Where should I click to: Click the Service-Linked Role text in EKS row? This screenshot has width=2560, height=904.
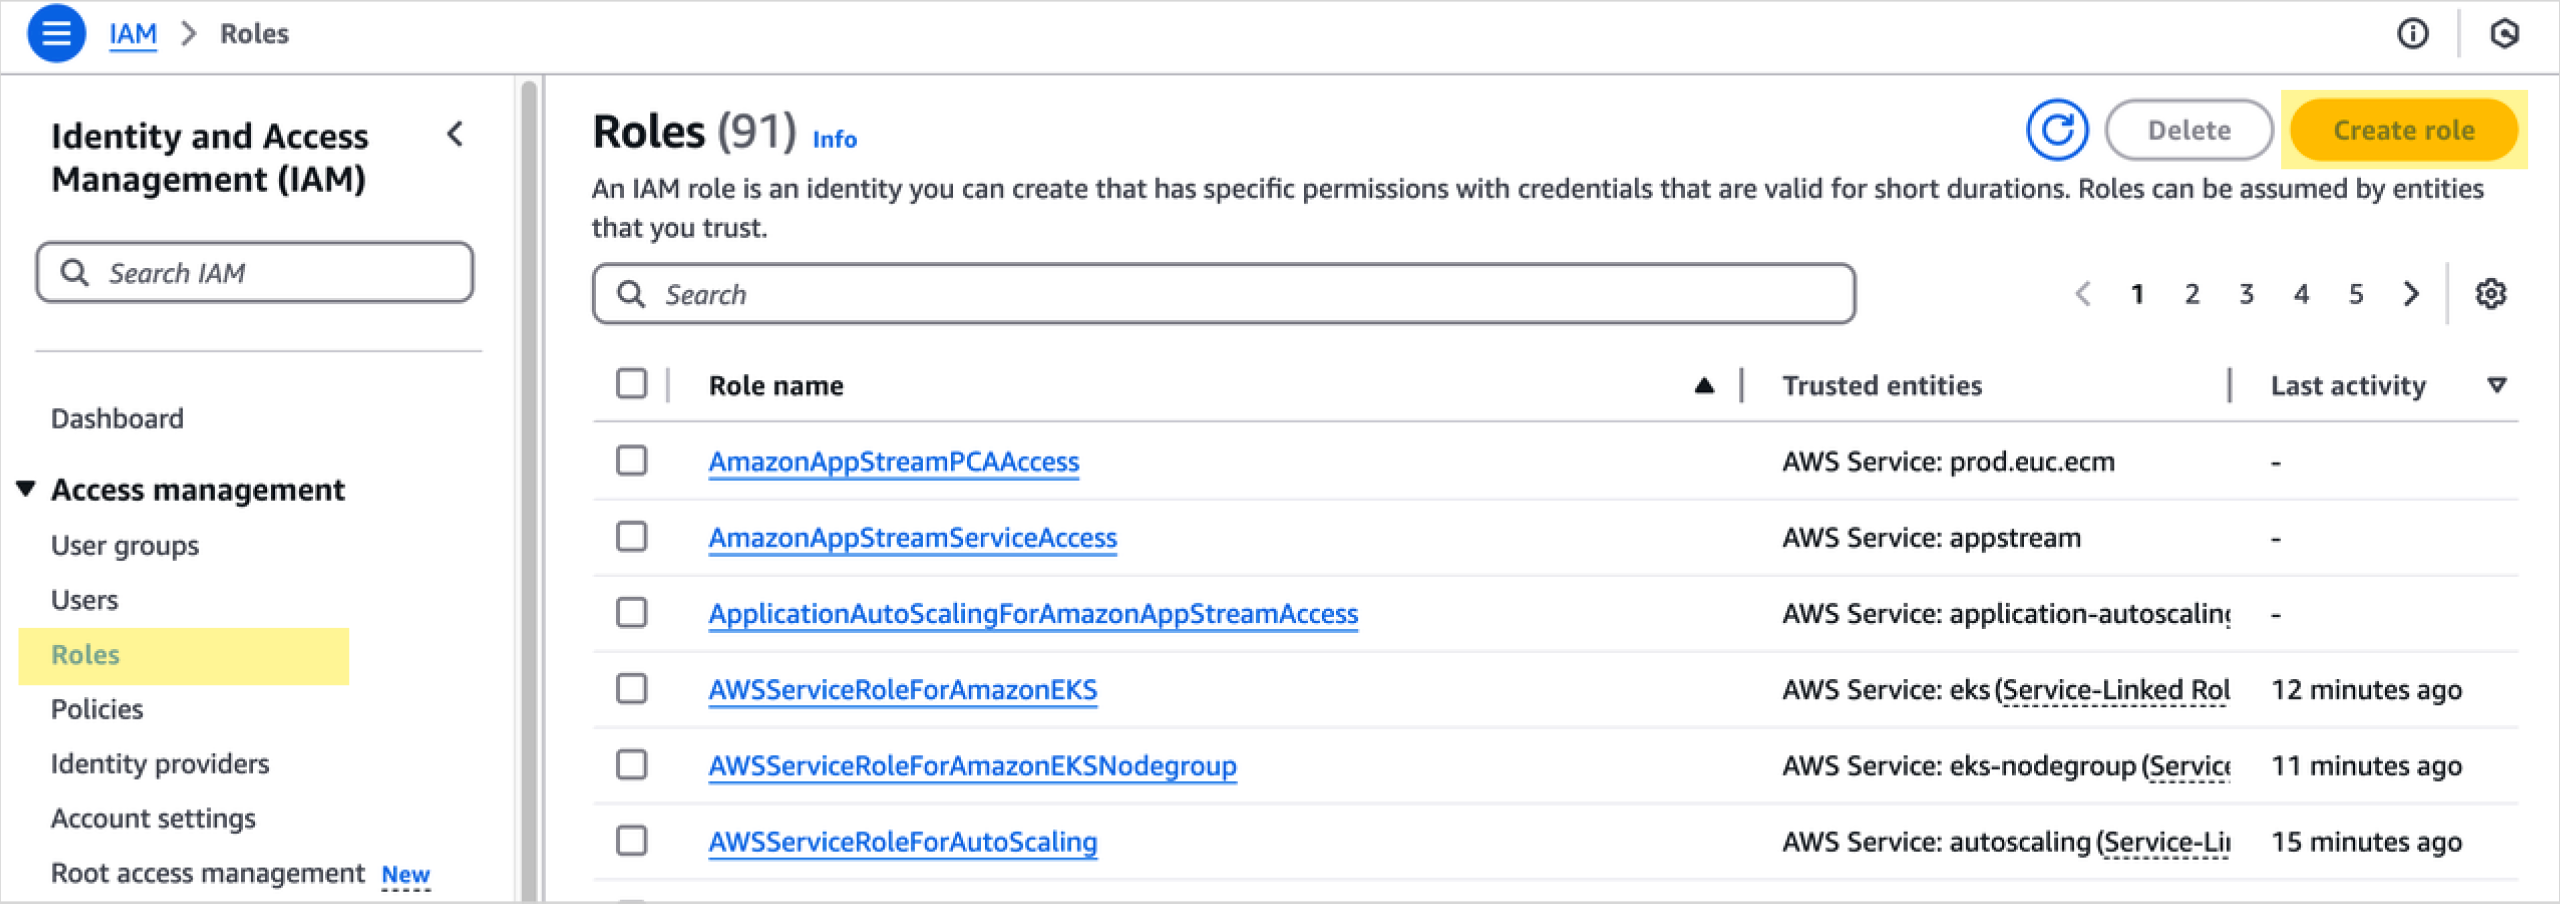click(2116, 690)
